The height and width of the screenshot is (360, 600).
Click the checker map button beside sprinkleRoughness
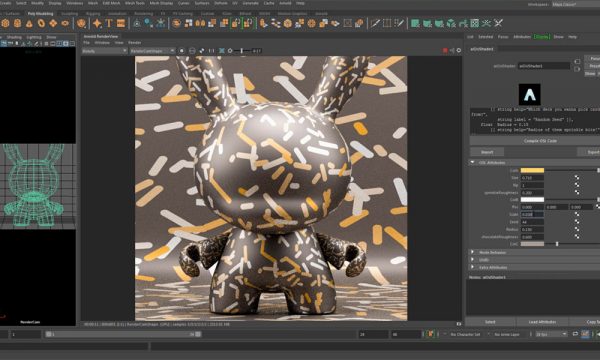(577, 192)
